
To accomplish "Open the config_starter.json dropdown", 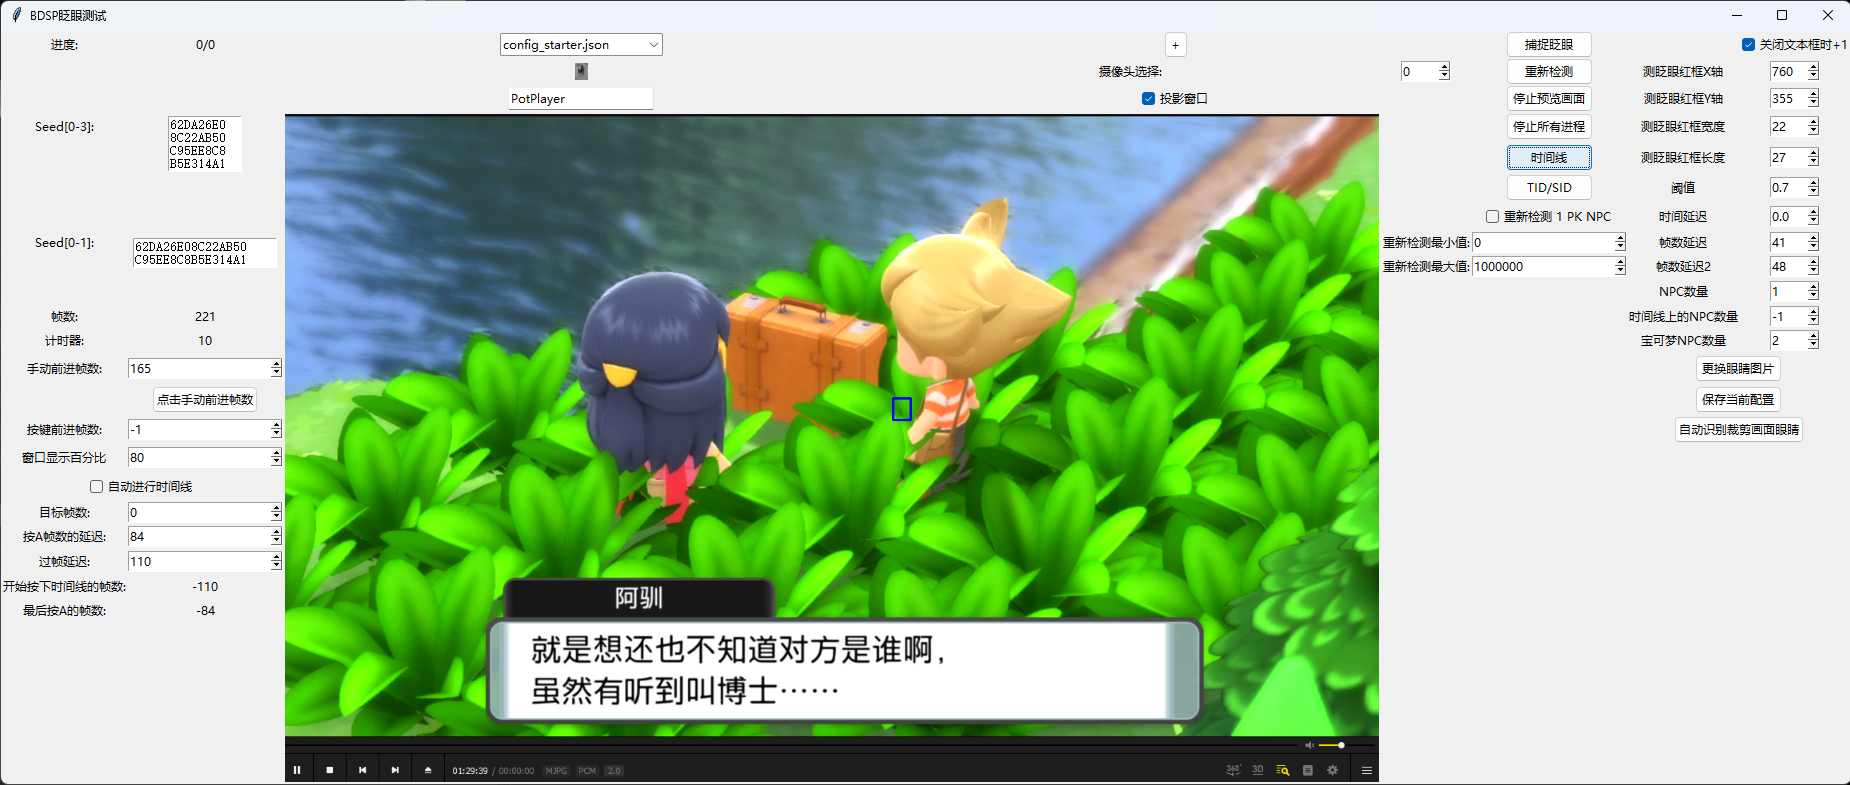I will 653,45.
